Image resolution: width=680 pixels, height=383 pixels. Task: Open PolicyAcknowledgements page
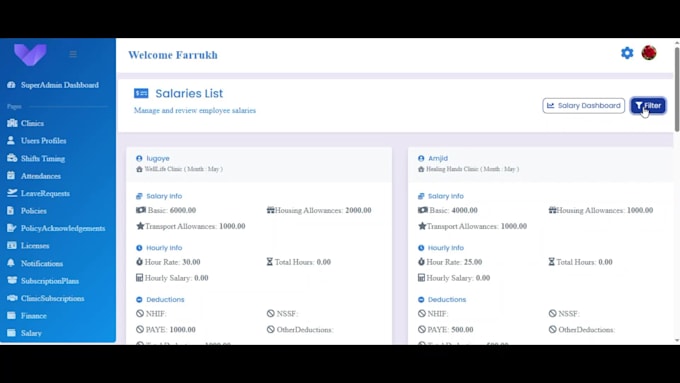tap(63, 228)
